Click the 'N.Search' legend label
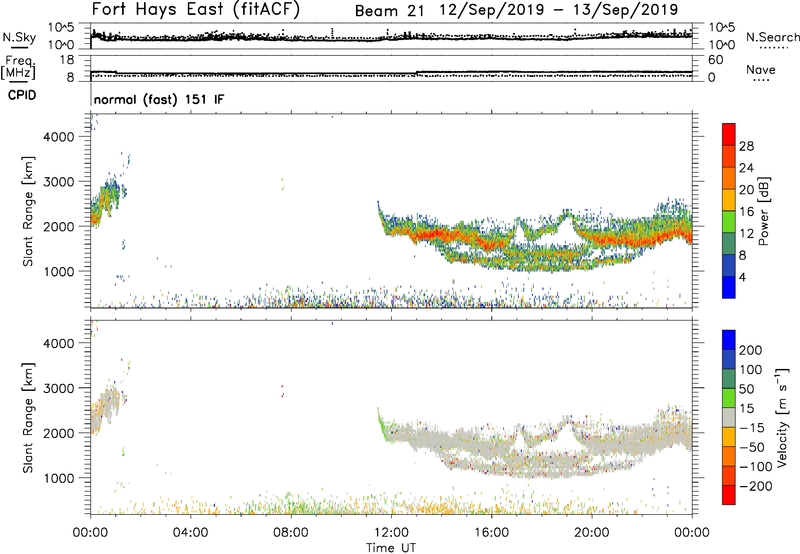 (772, 37)
